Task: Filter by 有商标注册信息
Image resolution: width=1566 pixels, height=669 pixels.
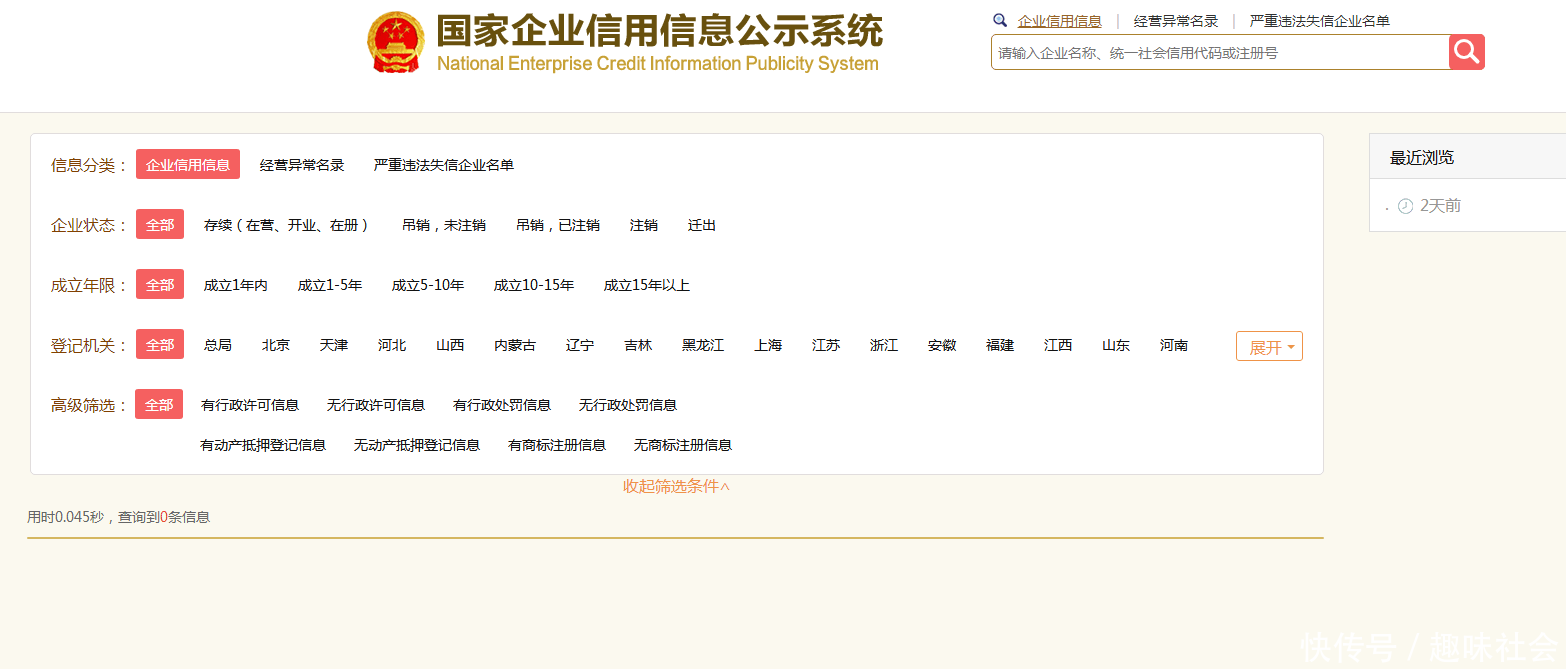Action: pos(556,445)
